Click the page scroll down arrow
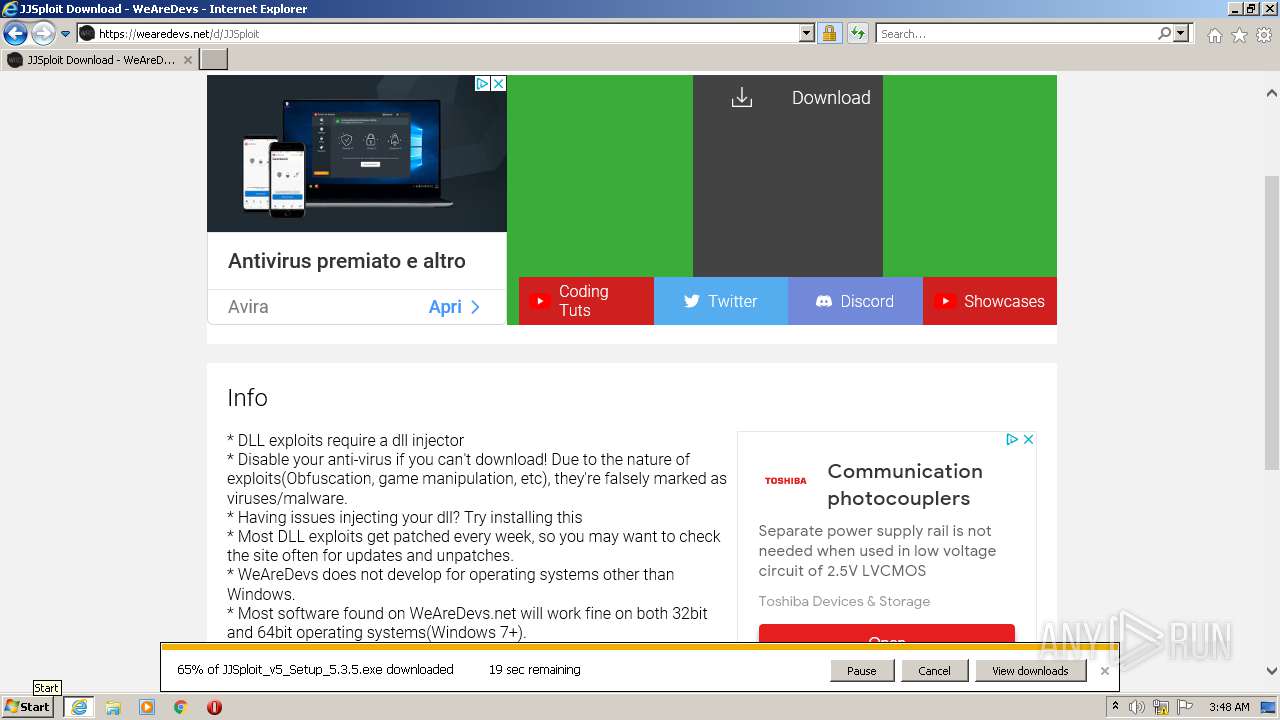The image size is (1280, 720). coord(1271,671)
